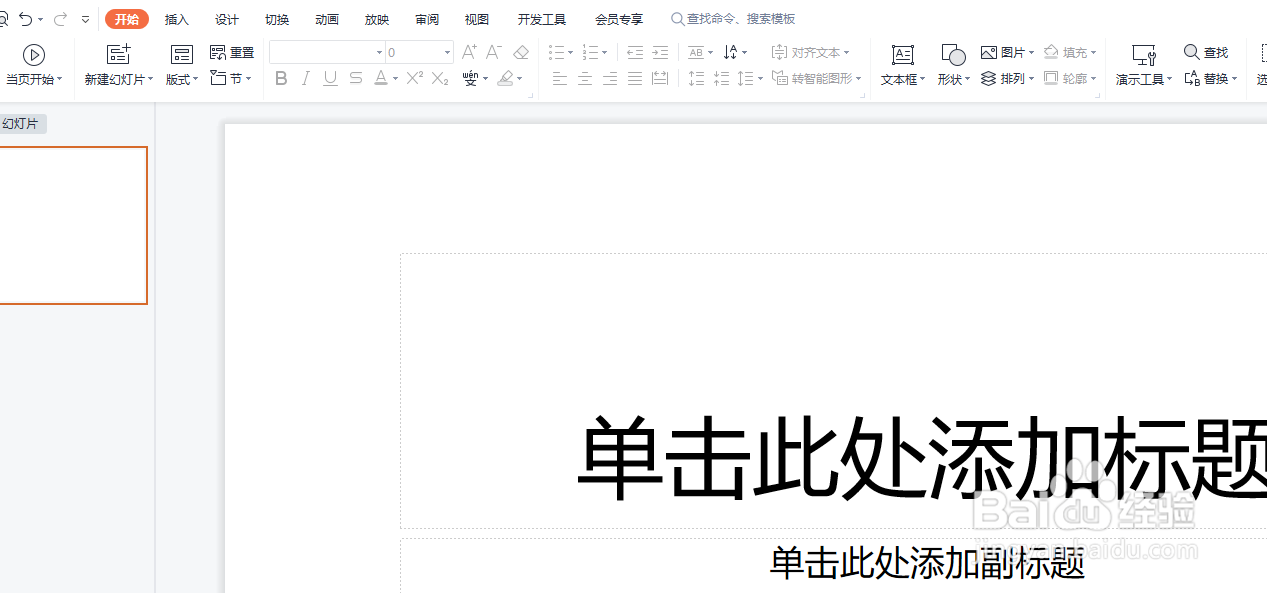Open the font size dropdown

pos(446,52)
